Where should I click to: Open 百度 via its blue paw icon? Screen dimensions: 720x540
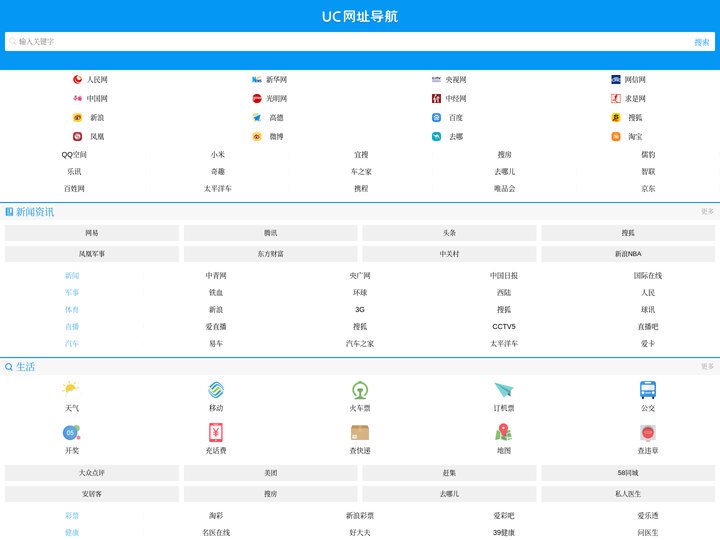point(436,118)
